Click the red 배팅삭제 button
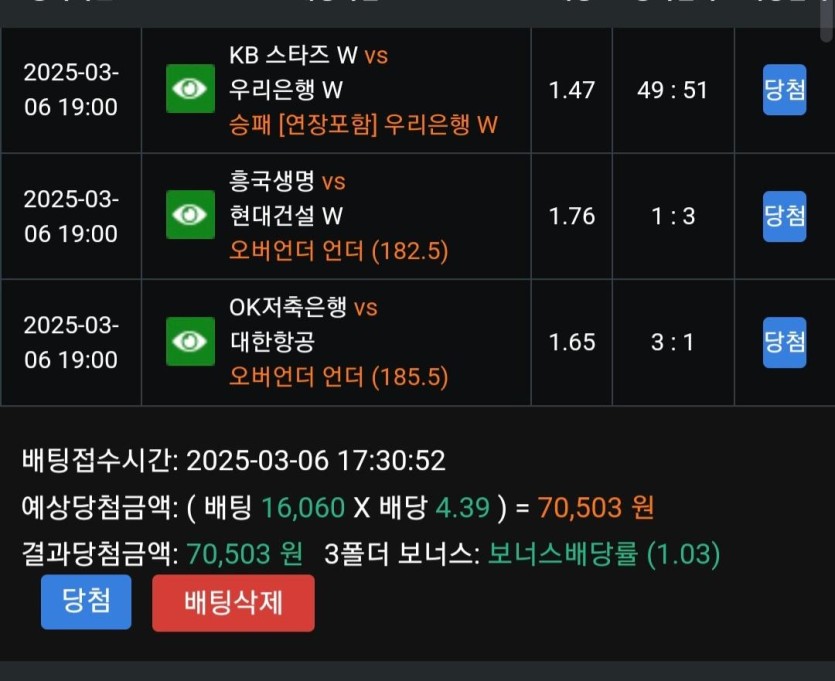Screen dimensions: 835x681 (x=233, y=603)
